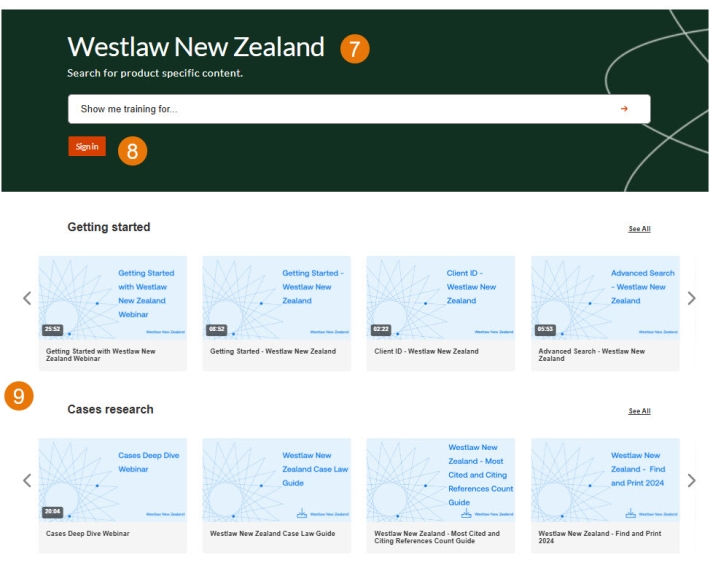Image resolution: width=710 pixels, height=568 pixels.
Task: Open Advanced Search - Westlaw New Zealand thumbnail
Action: click(605, 298)
